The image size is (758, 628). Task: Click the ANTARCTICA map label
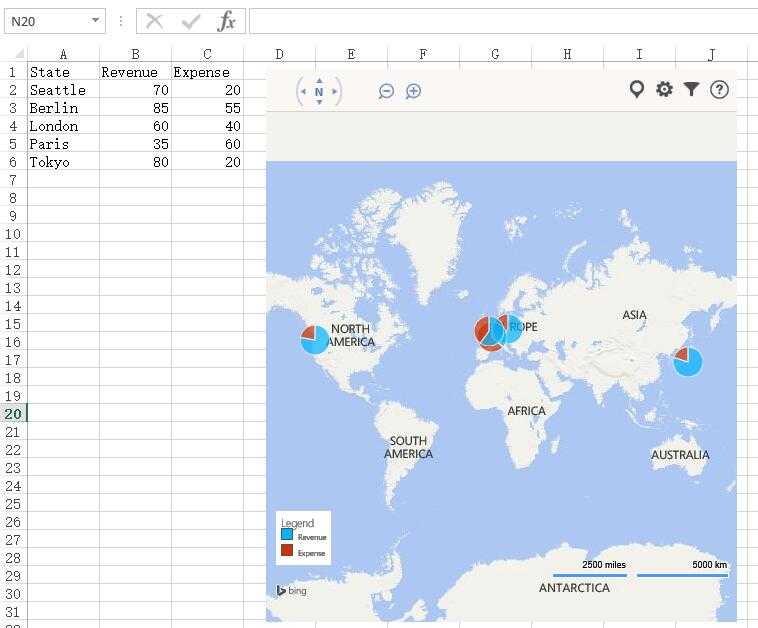pyautogui.click(x=574, y=588)
